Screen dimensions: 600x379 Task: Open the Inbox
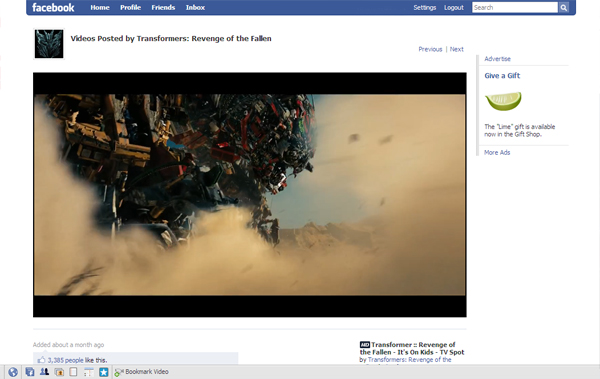195,7
